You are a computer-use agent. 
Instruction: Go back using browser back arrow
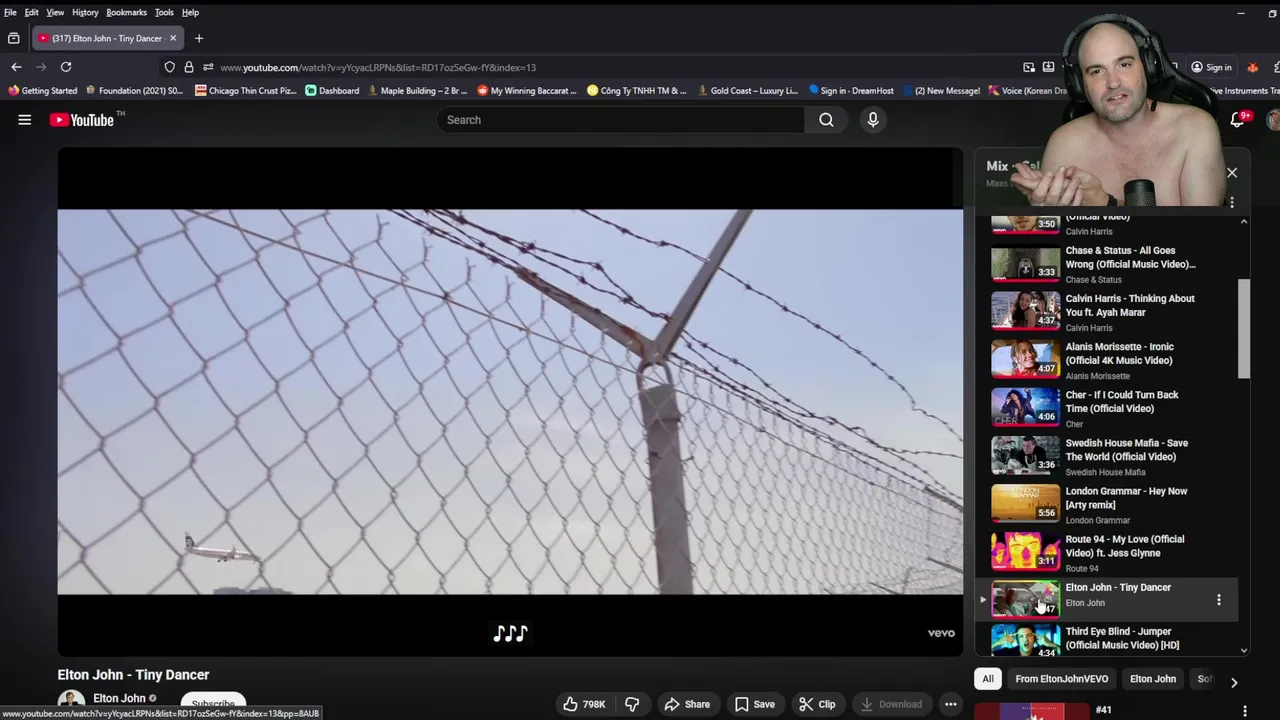[16, 67]
